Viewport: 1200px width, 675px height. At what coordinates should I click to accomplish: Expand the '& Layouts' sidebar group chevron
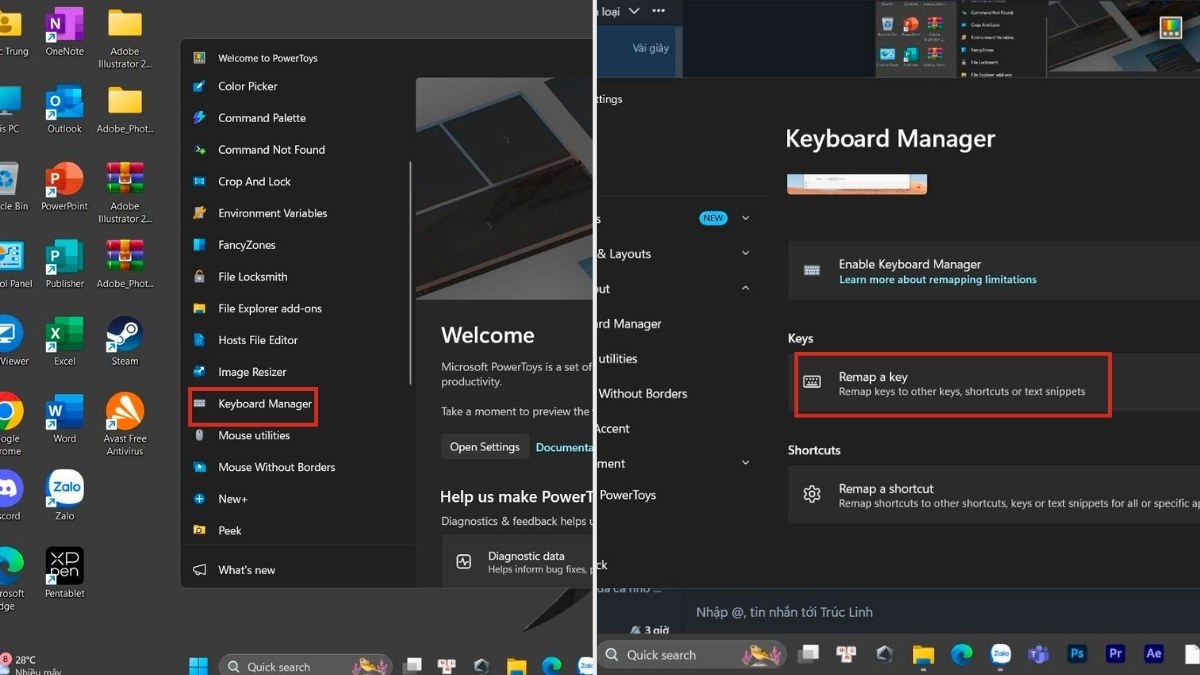click(745, 254)
